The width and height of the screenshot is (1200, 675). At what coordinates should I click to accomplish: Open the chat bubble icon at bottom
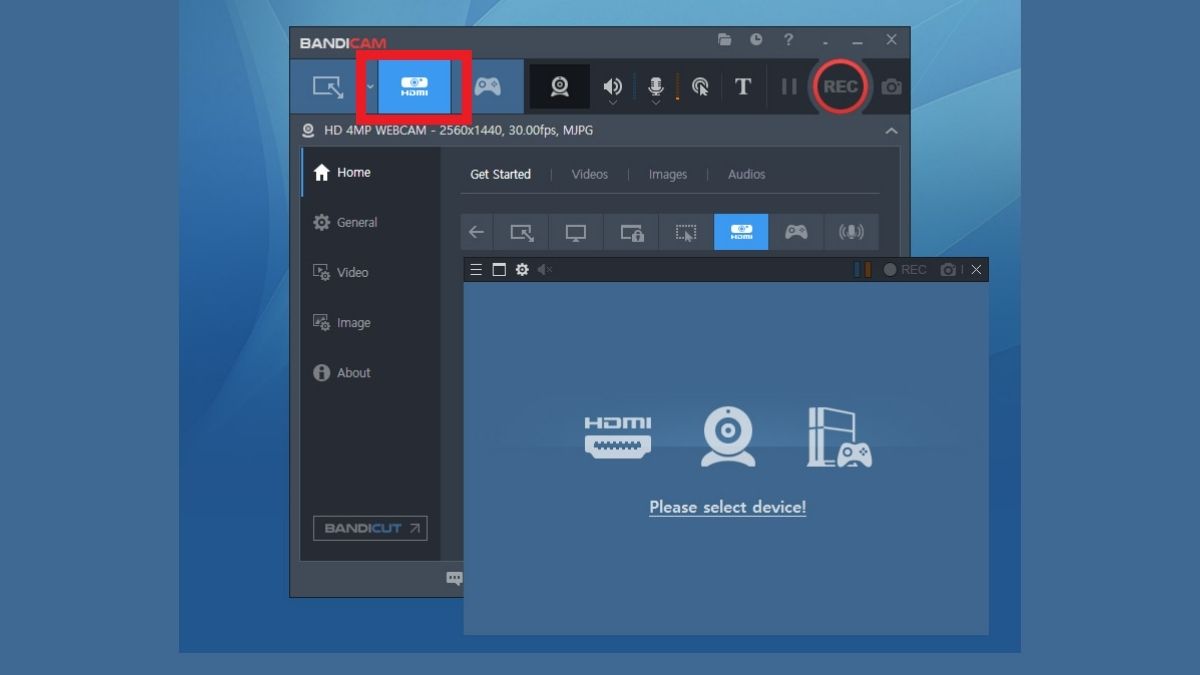tap(454, 578)
